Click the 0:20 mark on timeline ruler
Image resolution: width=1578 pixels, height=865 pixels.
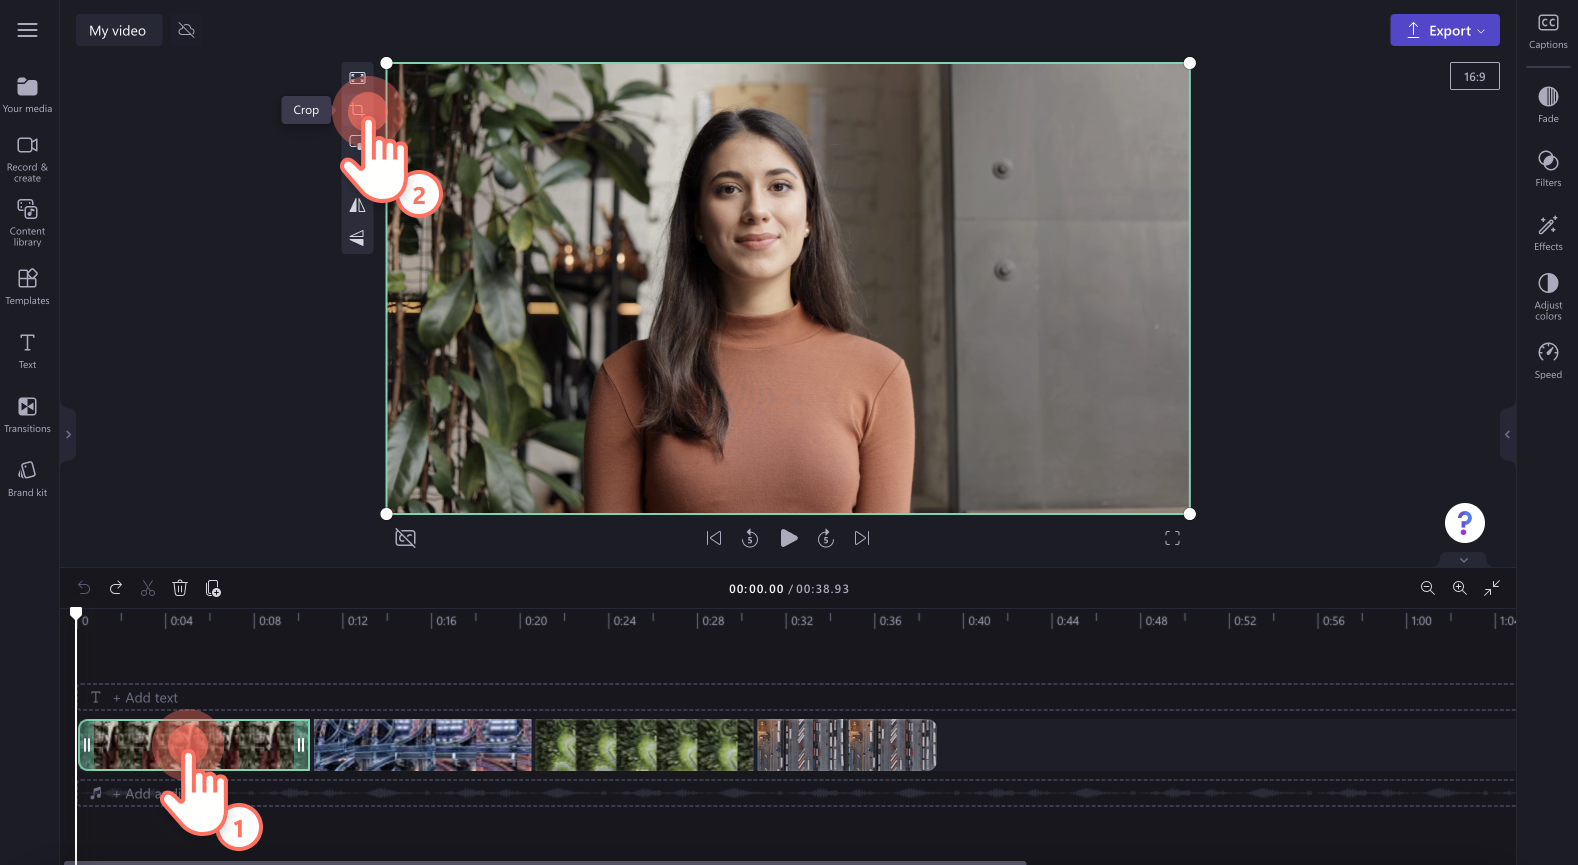pos(535,621)
